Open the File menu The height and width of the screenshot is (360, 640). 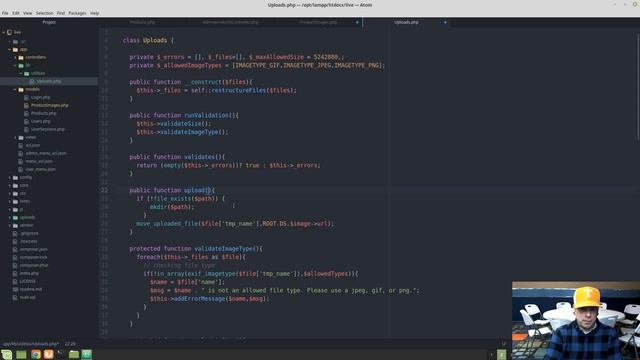5,13
